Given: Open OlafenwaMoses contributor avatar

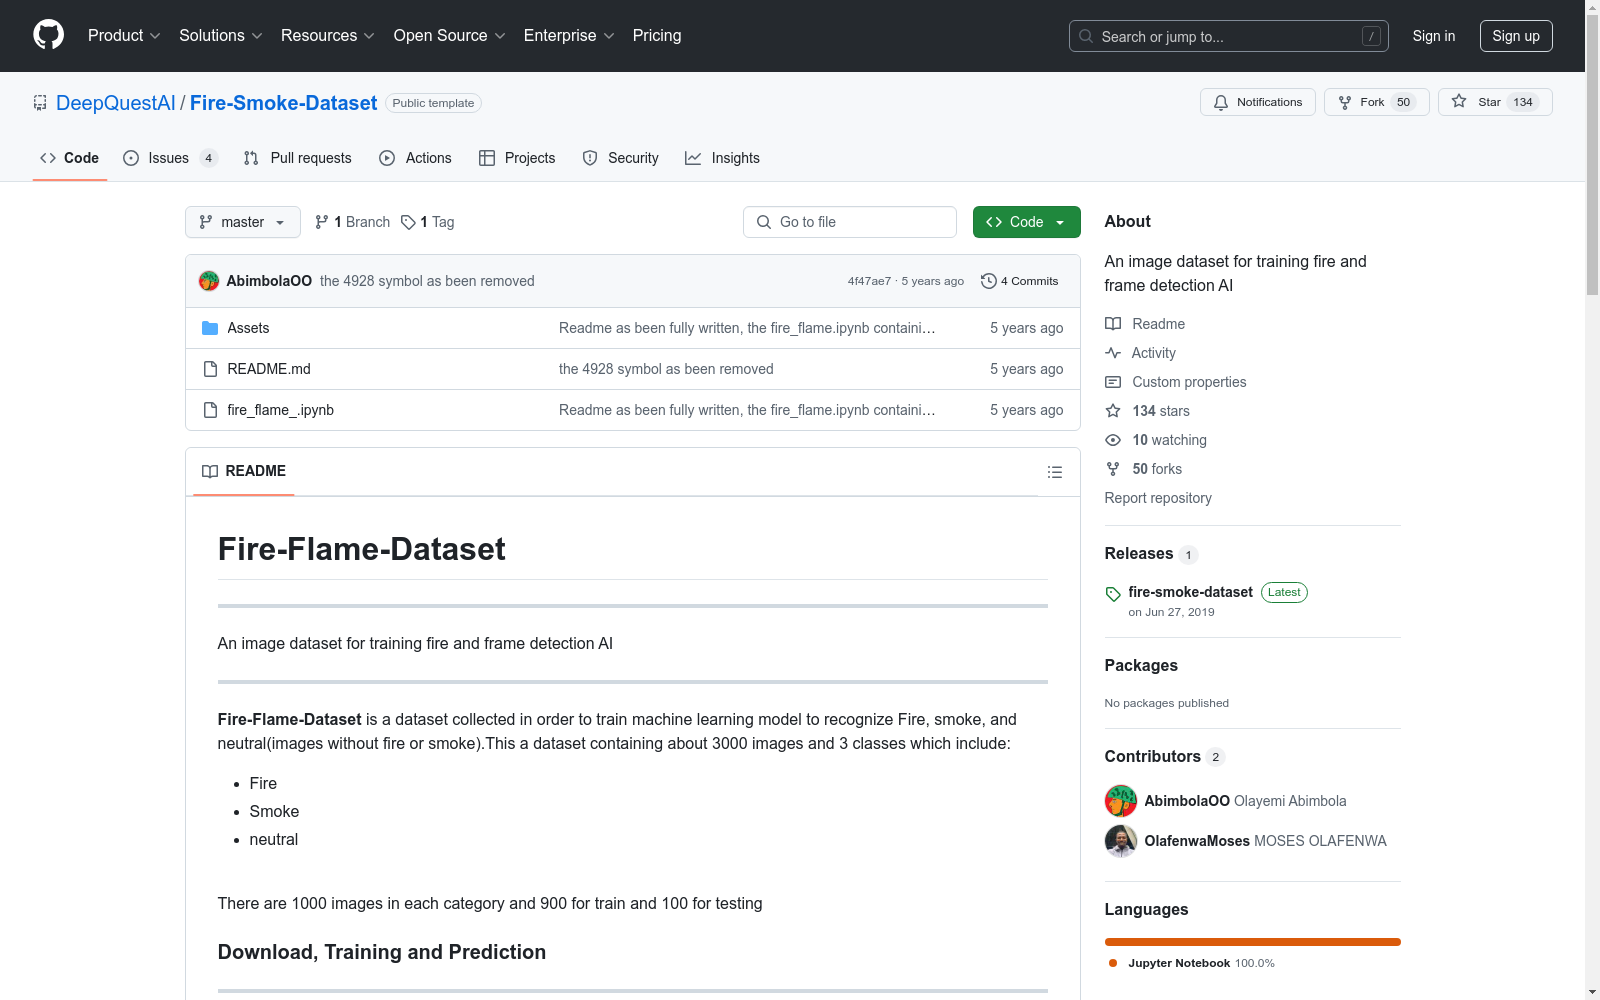Looking at the screenshot, I should [x=1121, y=841].
